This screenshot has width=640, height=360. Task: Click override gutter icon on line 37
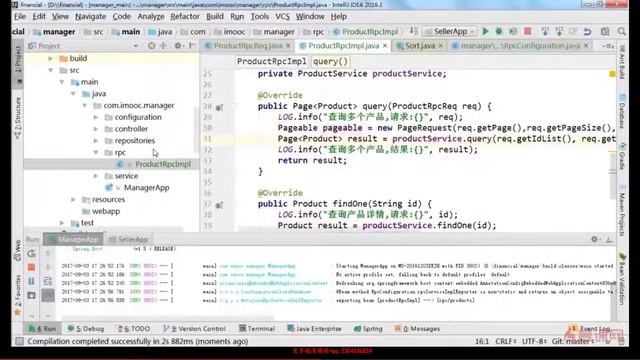[x=220, y=205]
